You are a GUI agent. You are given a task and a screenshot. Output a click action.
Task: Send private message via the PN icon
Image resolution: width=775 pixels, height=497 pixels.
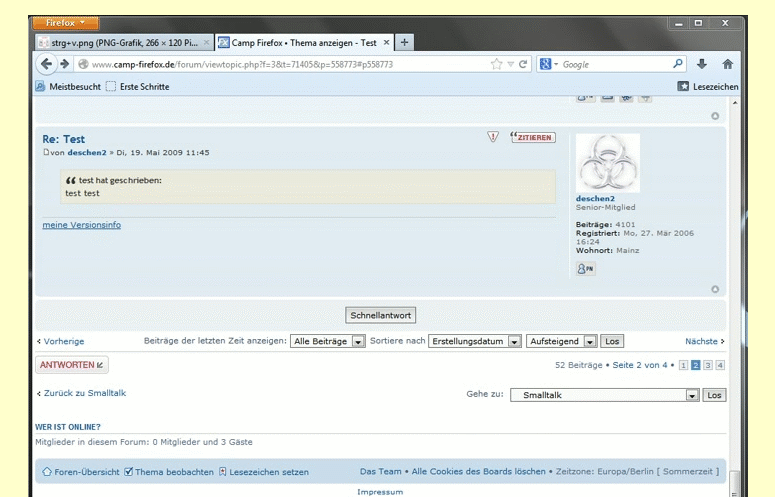click(x=586, y=269)
